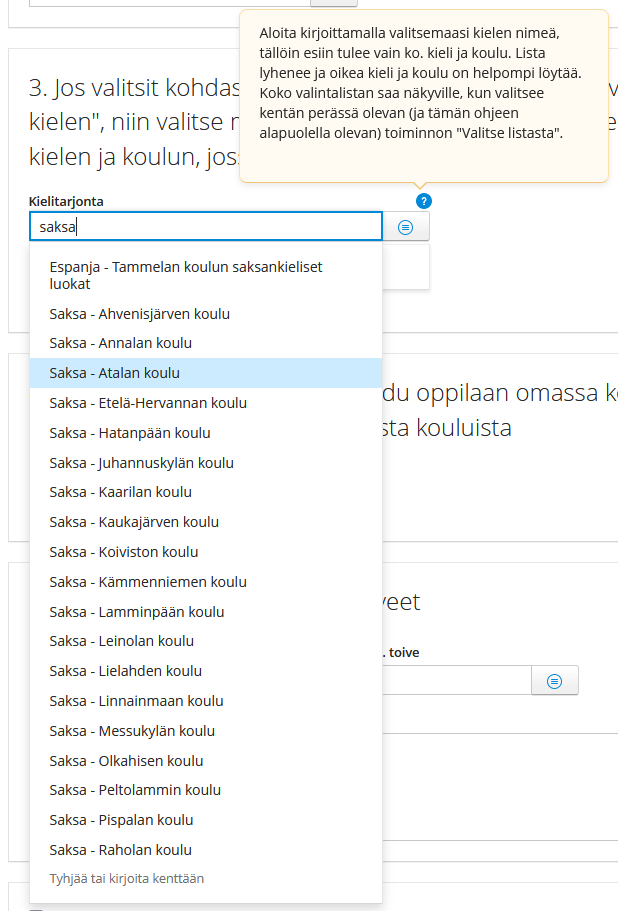This screenshot has width=618, height=911.
Task: Choose Saksa - Ahvenisjärven koulu option
Action: (x=140, y=314)
